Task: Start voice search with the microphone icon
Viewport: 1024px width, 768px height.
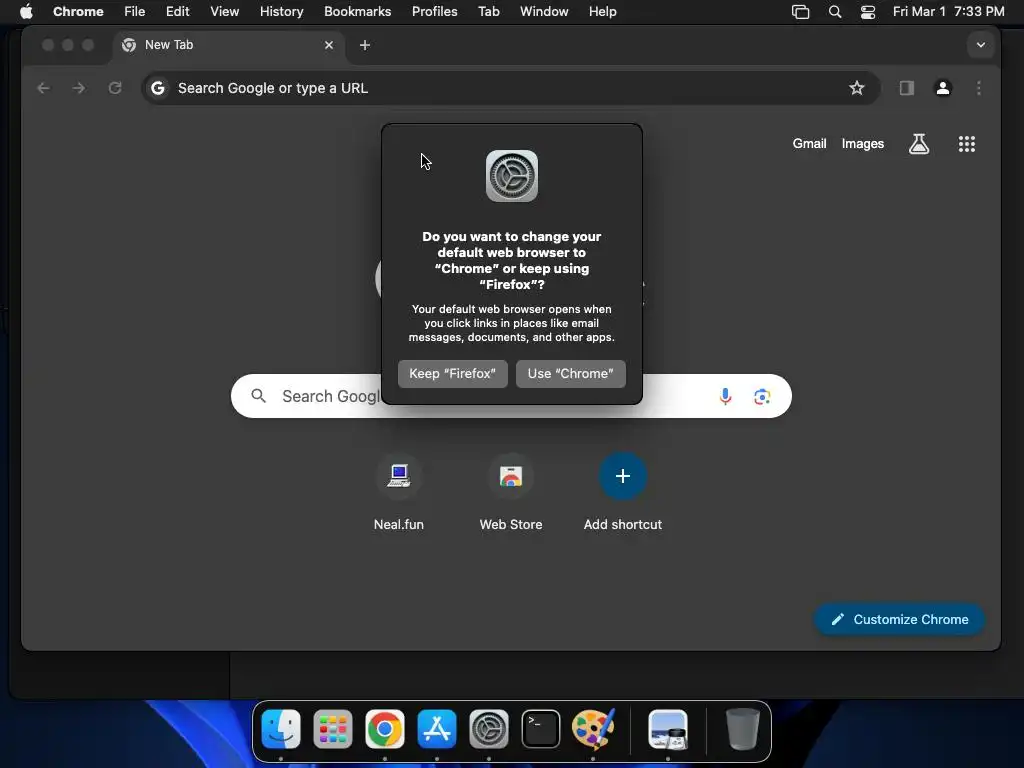Action: pos(725,396)
